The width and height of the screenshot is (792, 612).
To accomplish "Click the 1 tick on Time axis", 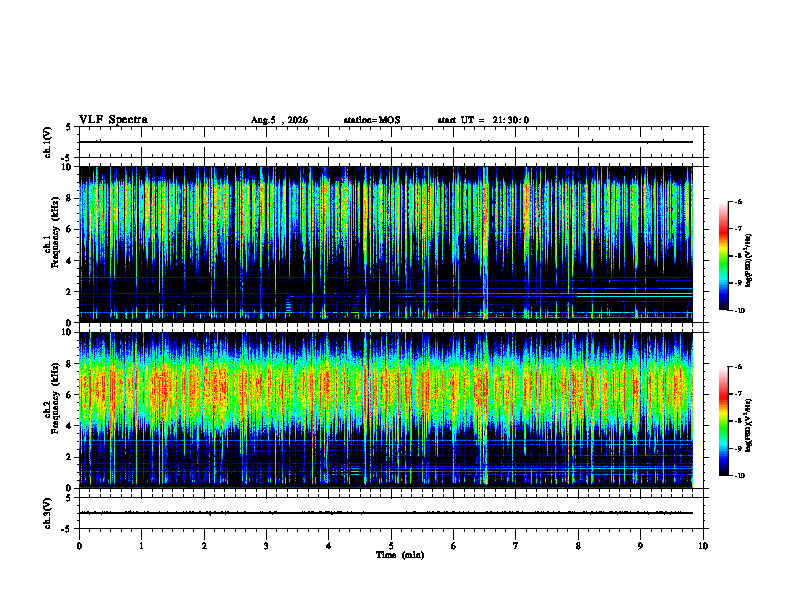I will coord(141,546).
